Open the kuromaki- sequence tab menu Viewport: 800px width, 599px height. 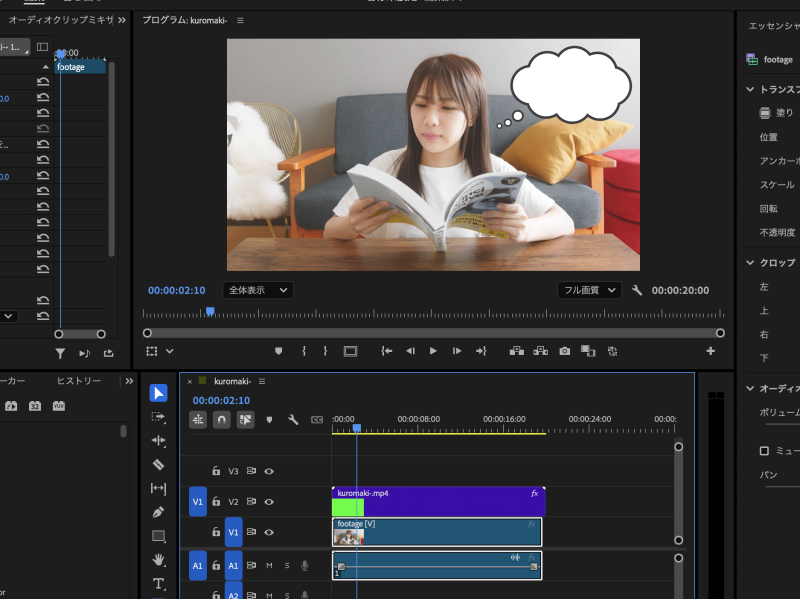point(262,381)
